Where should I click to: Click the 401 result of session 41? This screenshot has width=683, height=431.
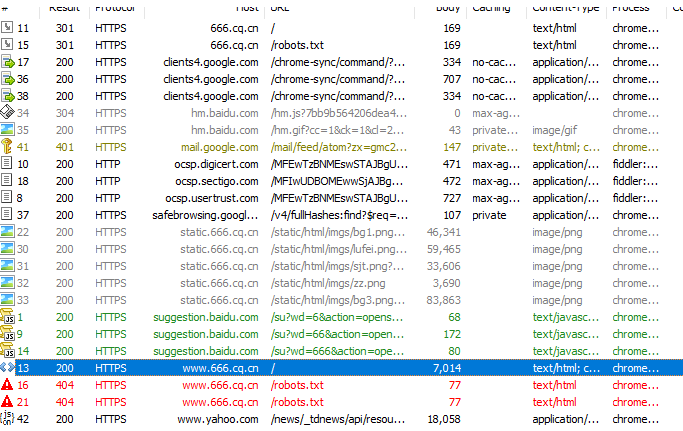coord(64,147)
